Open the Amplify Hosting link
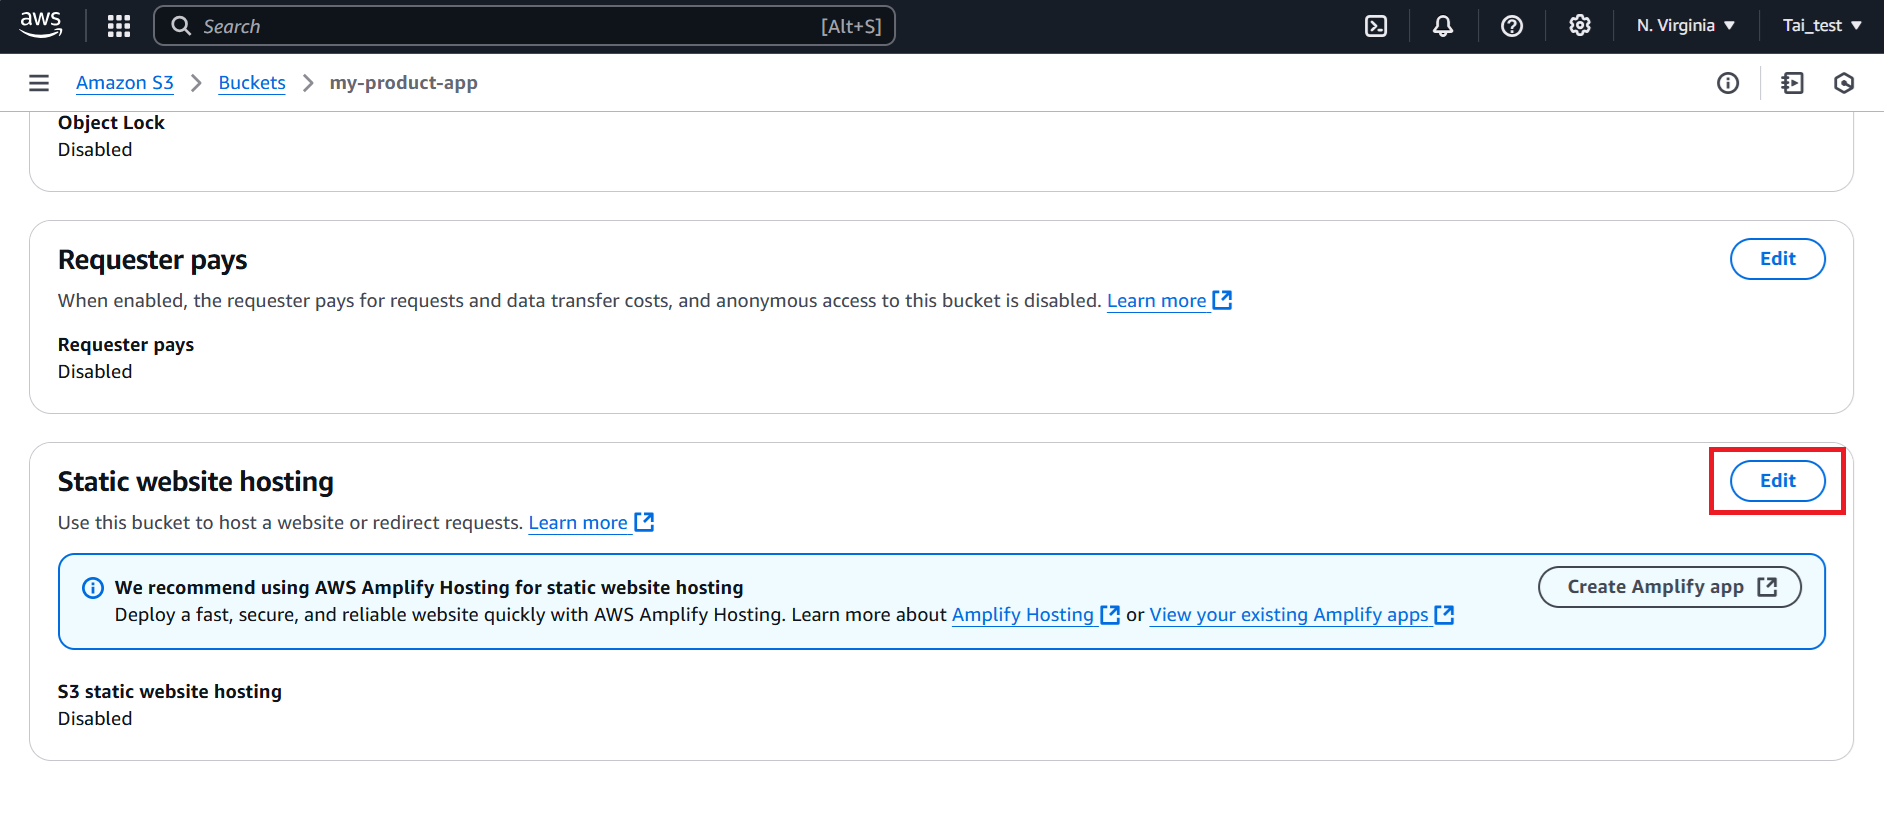The height and width of the screenshot is (835, 1884). (1023, 615)
